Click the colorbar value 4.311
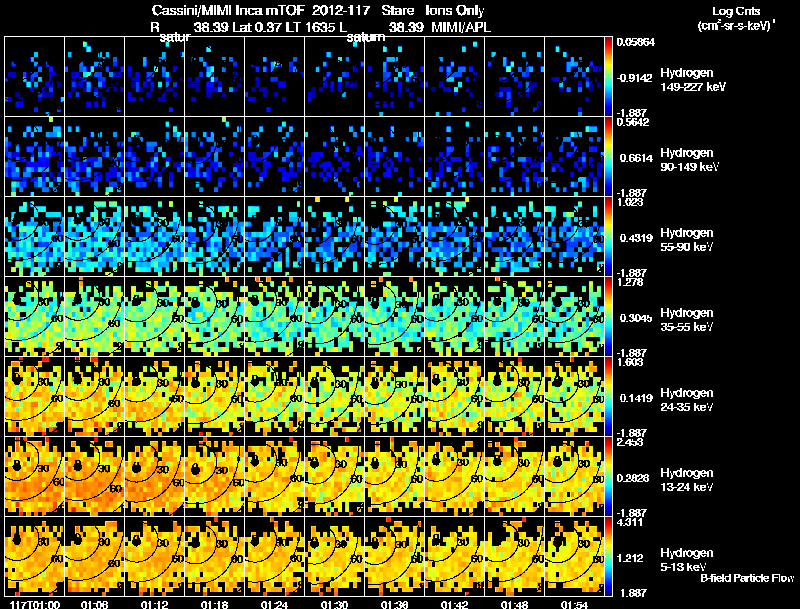 [630, 522]
